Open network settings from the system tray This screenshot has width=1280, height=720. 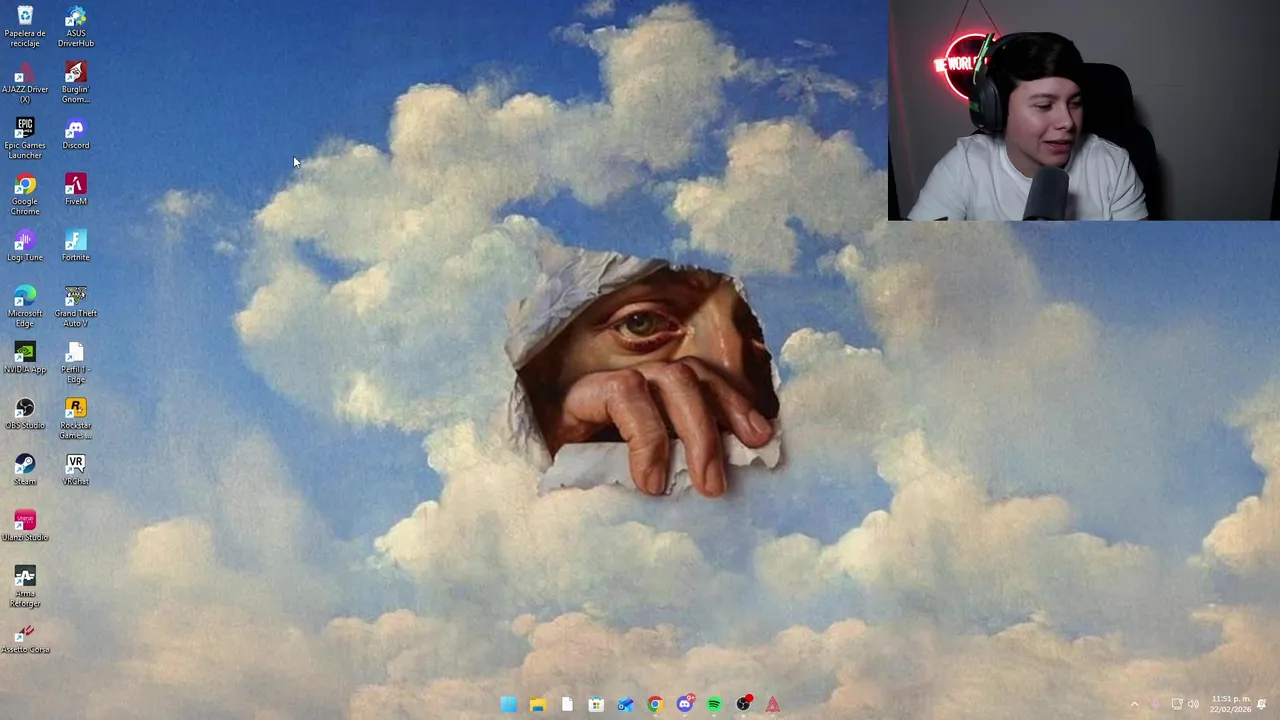click(x=1177, y=705)
